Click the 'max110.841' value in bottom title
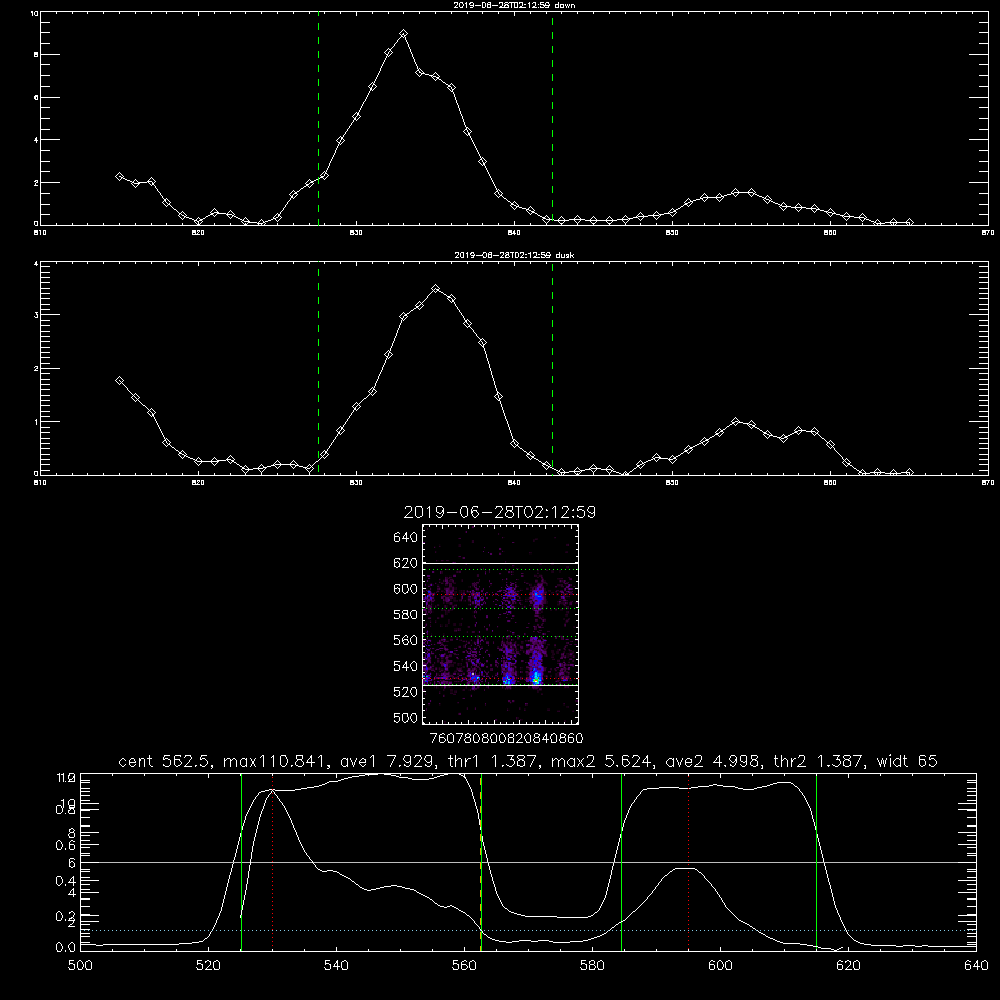Viewport: 1000px width, 1000px height. coord(274,761)
